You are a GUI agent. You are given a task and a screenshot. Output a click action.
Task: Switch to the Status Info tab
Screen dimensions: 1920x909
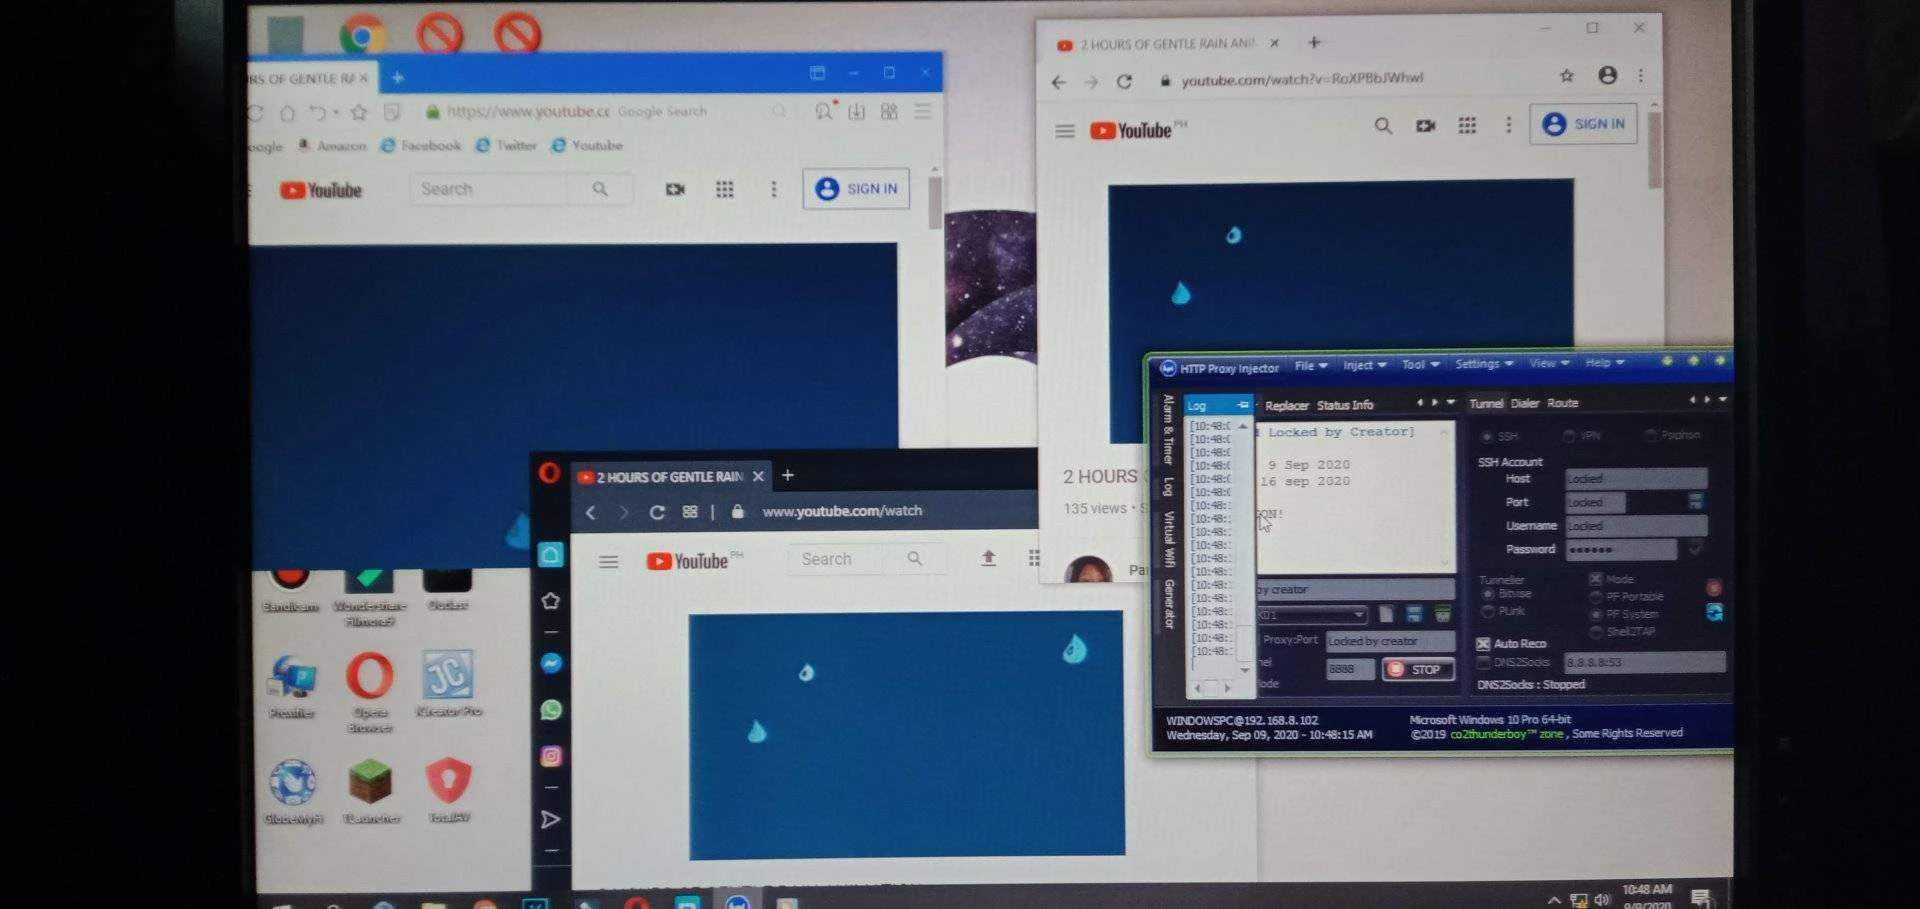click(x=1345, y=405)
